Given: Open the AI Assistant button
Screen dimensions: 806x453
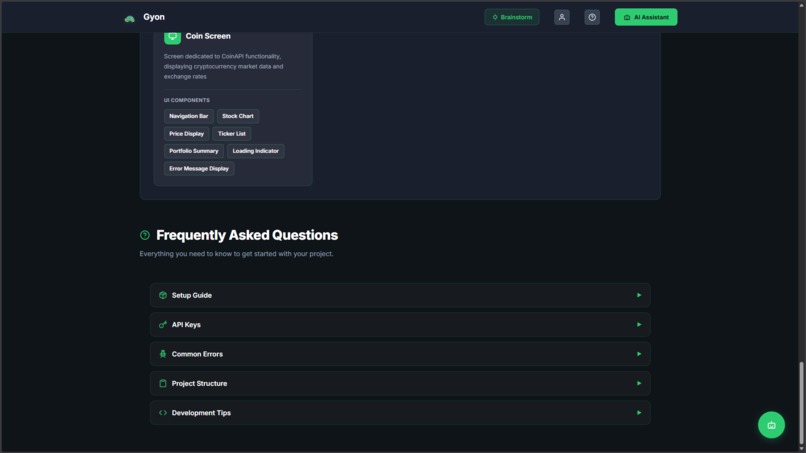Looking at the screenshot, I should point(646,17).
